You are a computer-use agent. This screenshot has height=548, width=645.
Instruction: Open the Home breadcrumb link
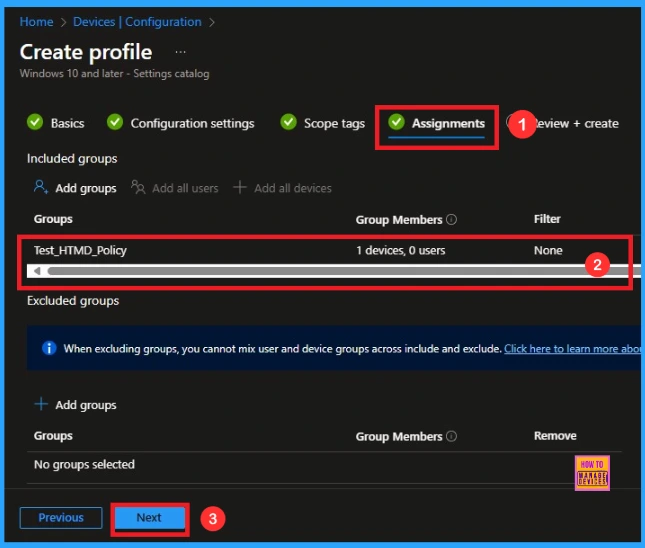(x=36, y=22)
